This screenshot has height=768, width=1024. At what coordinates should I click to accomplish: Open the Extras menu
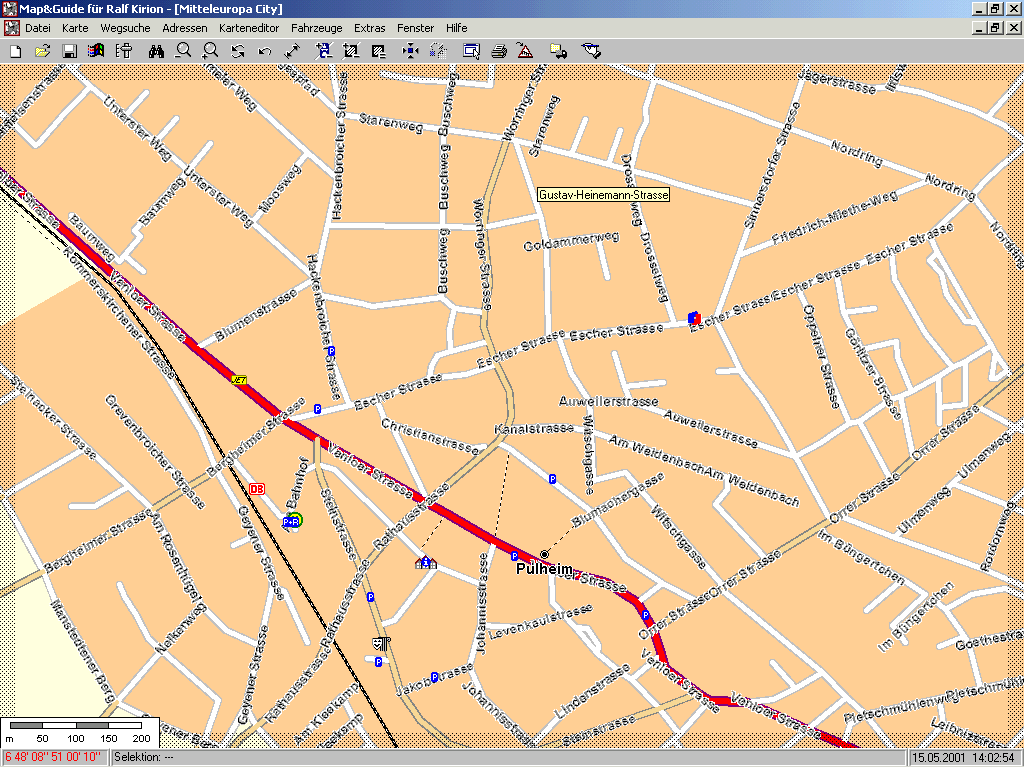click(370, 28)
